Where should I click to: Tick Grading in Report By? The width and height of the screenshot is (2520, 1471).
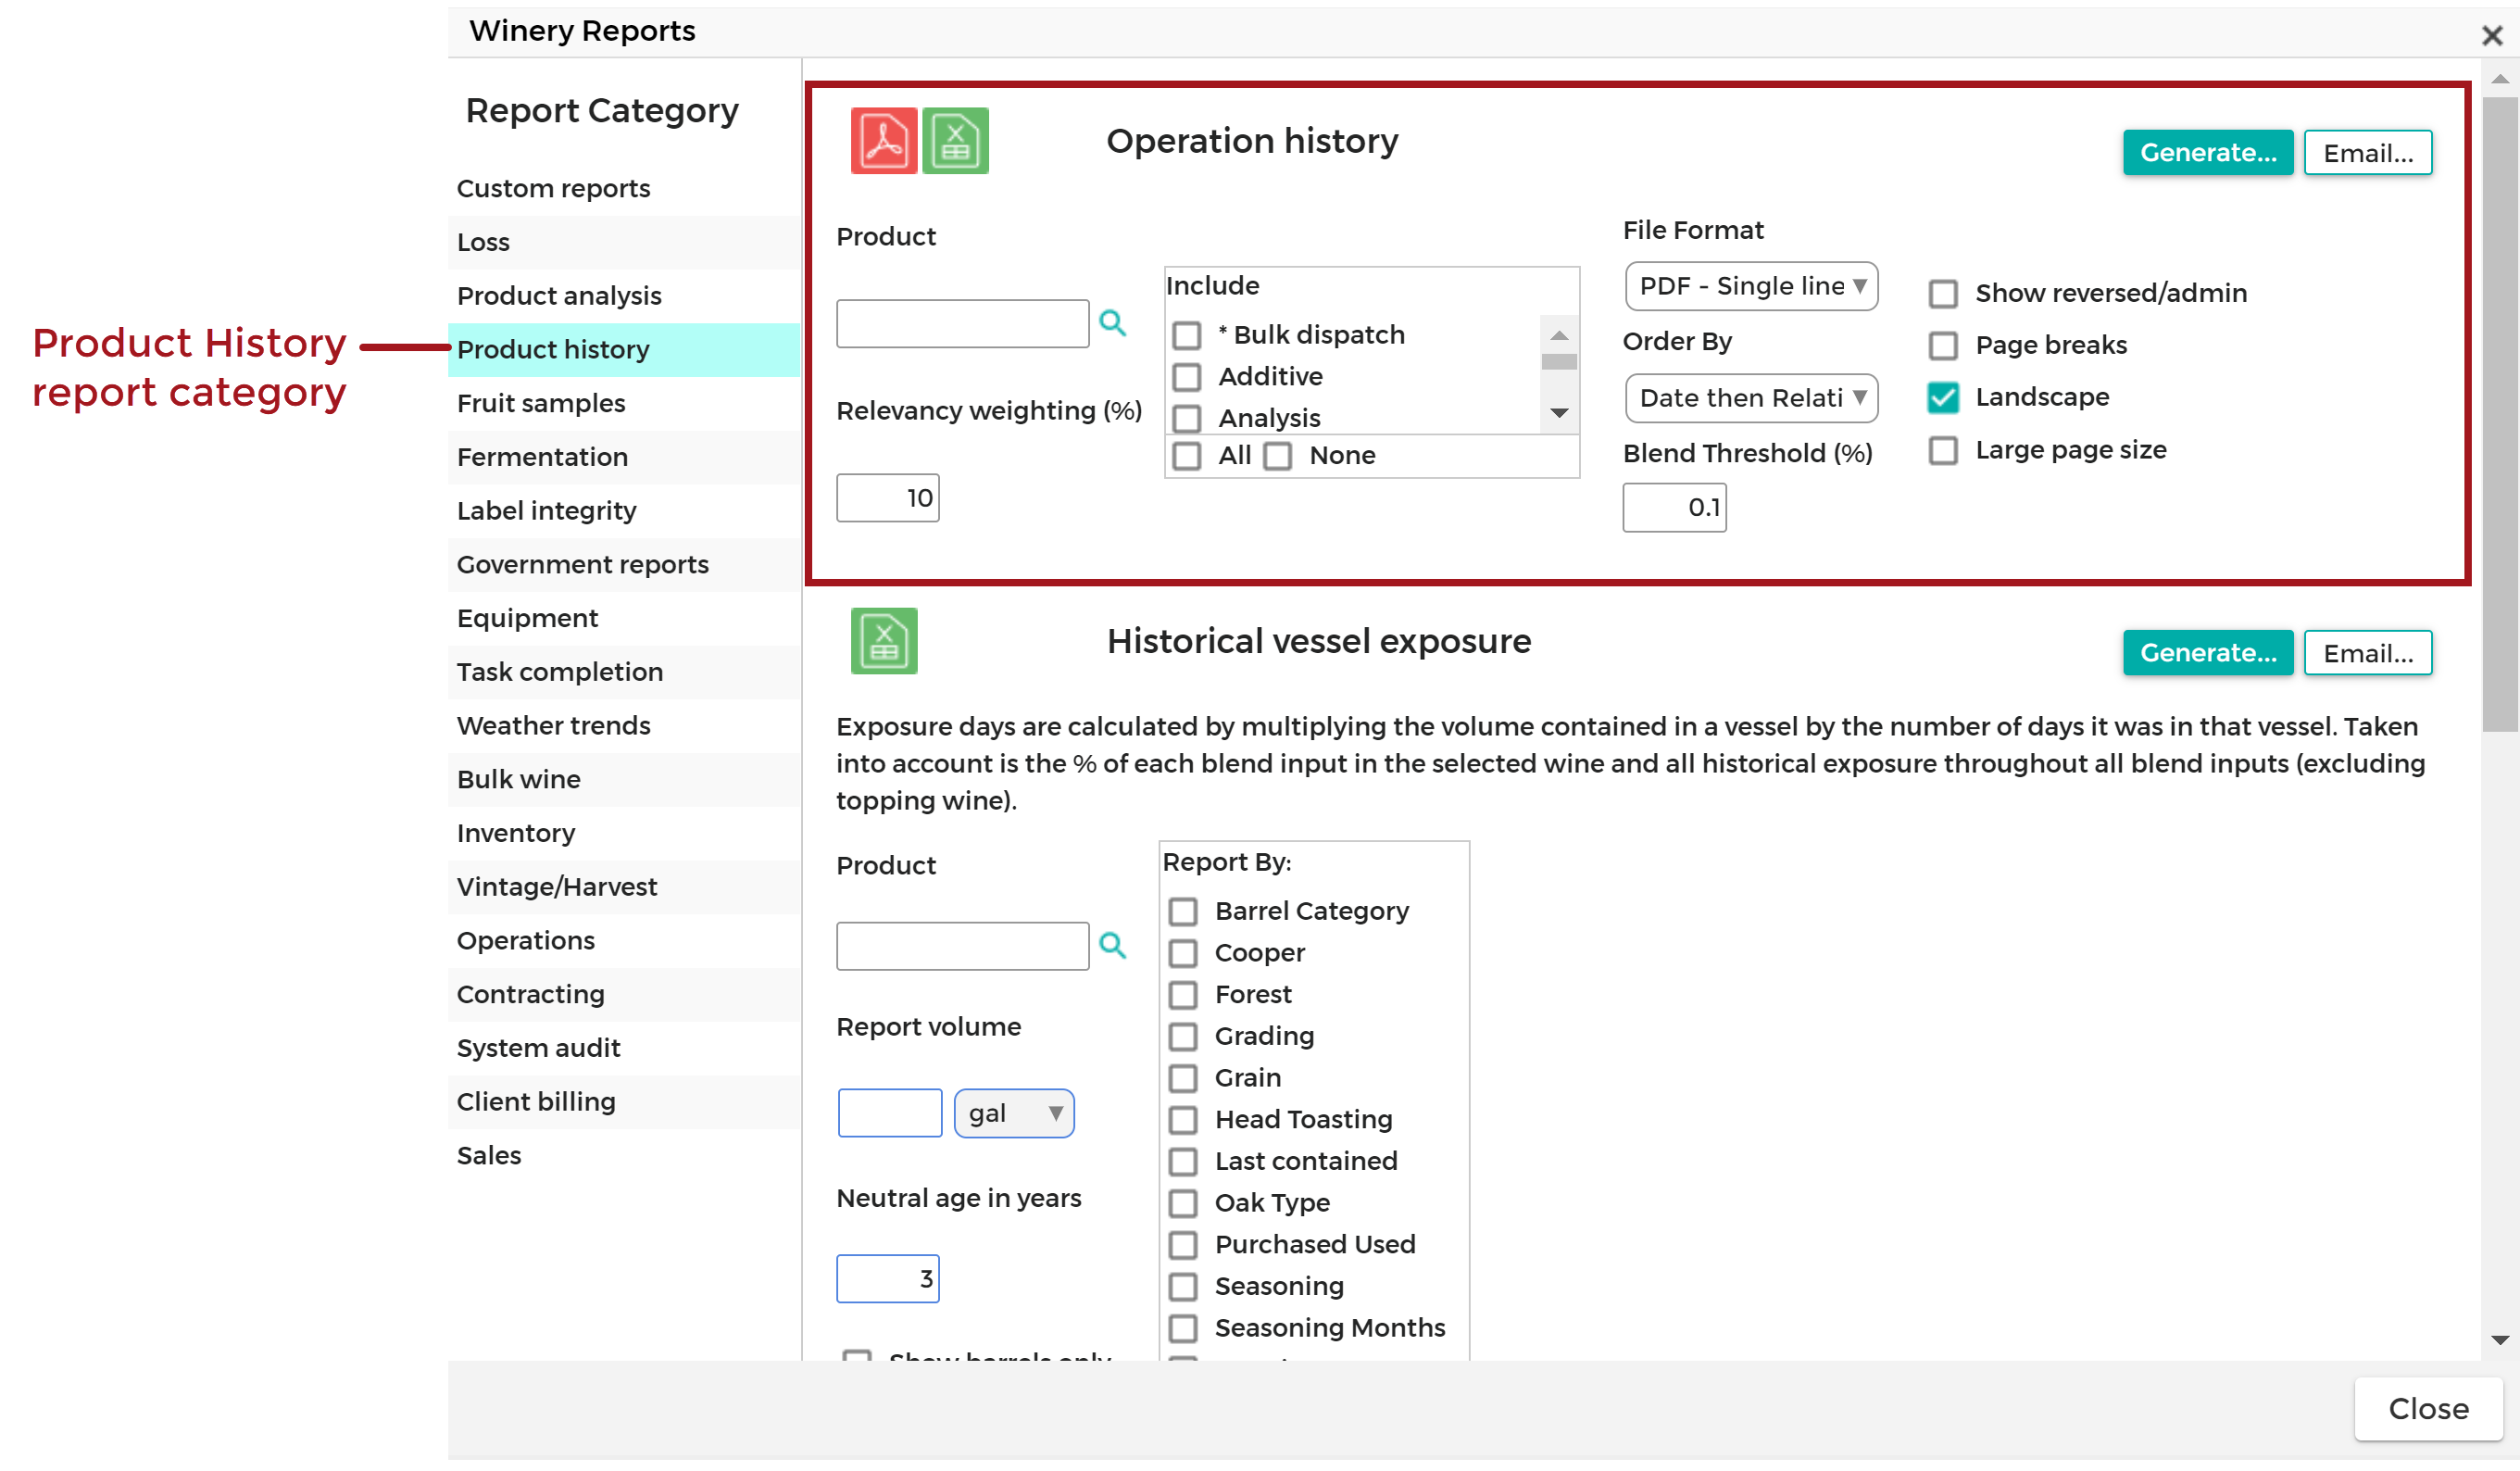point(1183,1037)
